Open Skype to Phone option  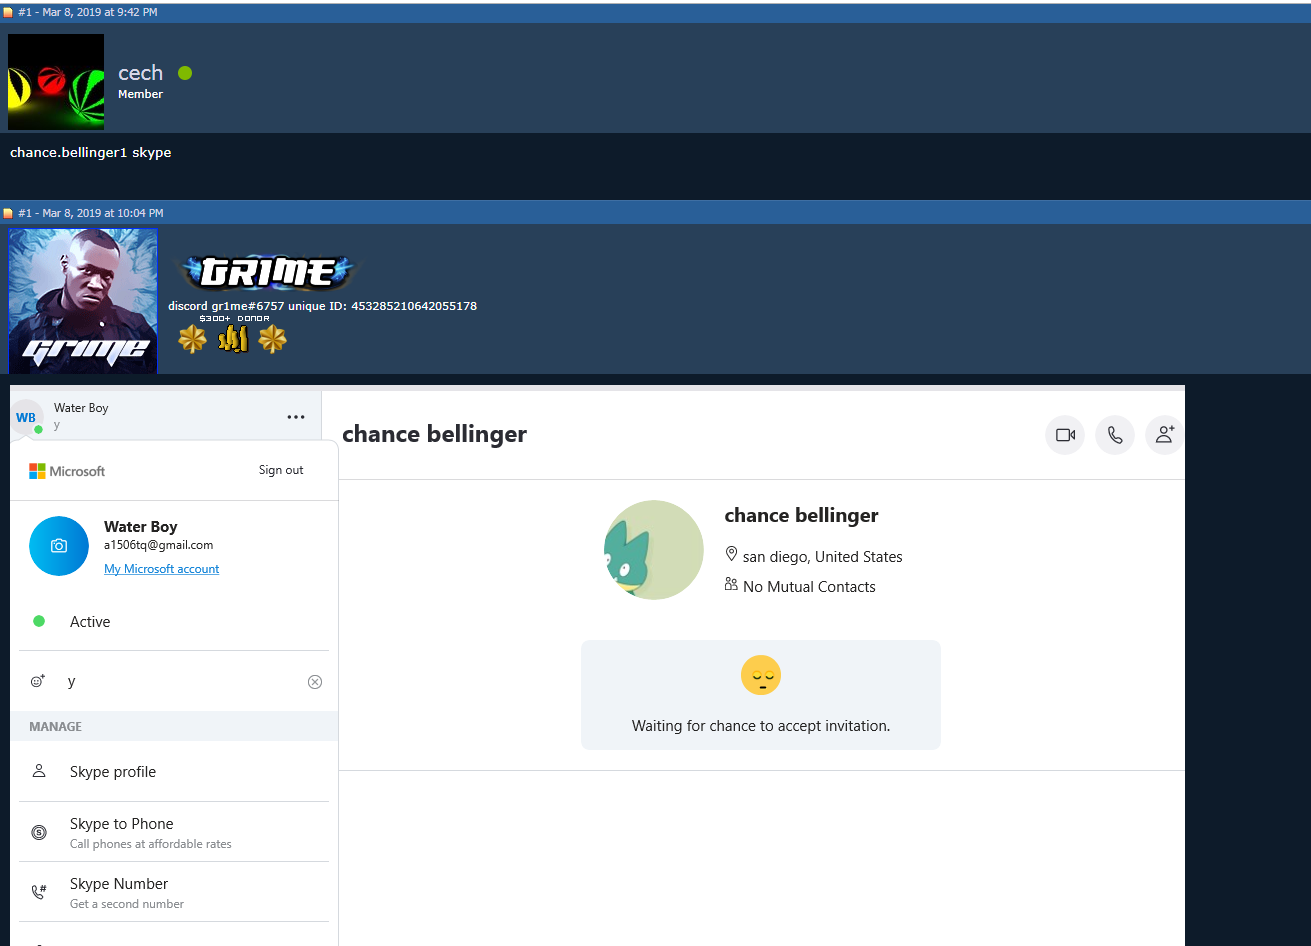coord(174,832)
